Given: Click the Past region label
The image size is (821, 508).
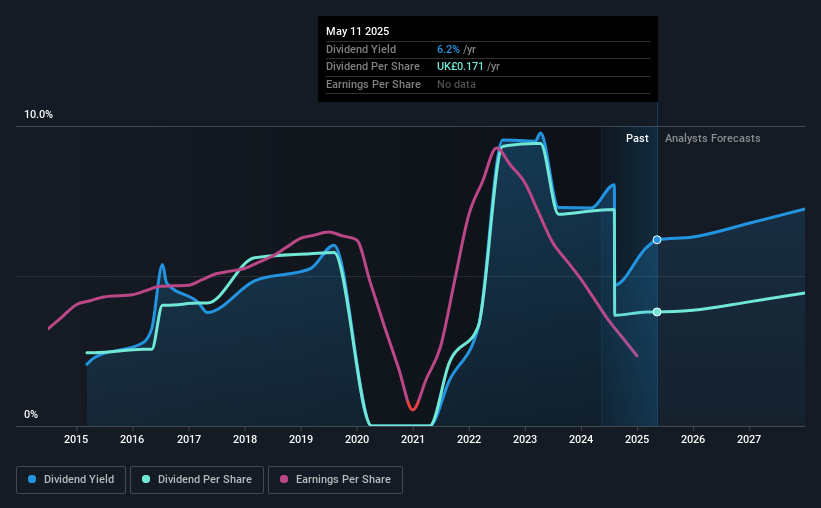Looking at the screenshot, I should (637, 138).
